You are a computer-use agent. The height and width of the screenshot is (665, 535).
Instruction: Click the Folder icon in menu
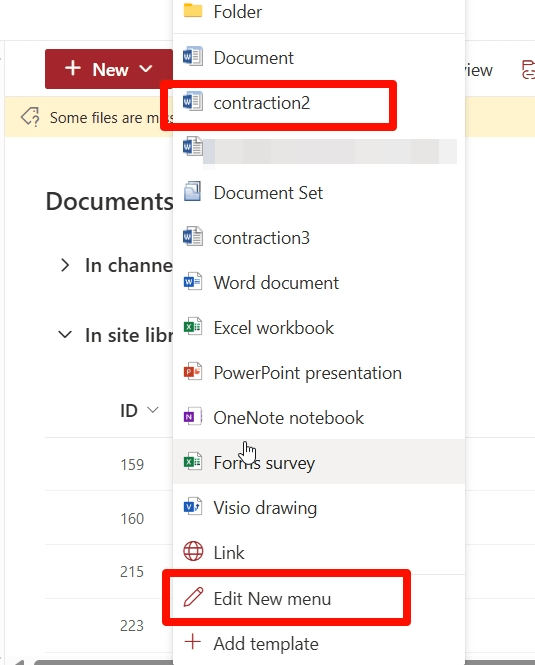(193, 10)
